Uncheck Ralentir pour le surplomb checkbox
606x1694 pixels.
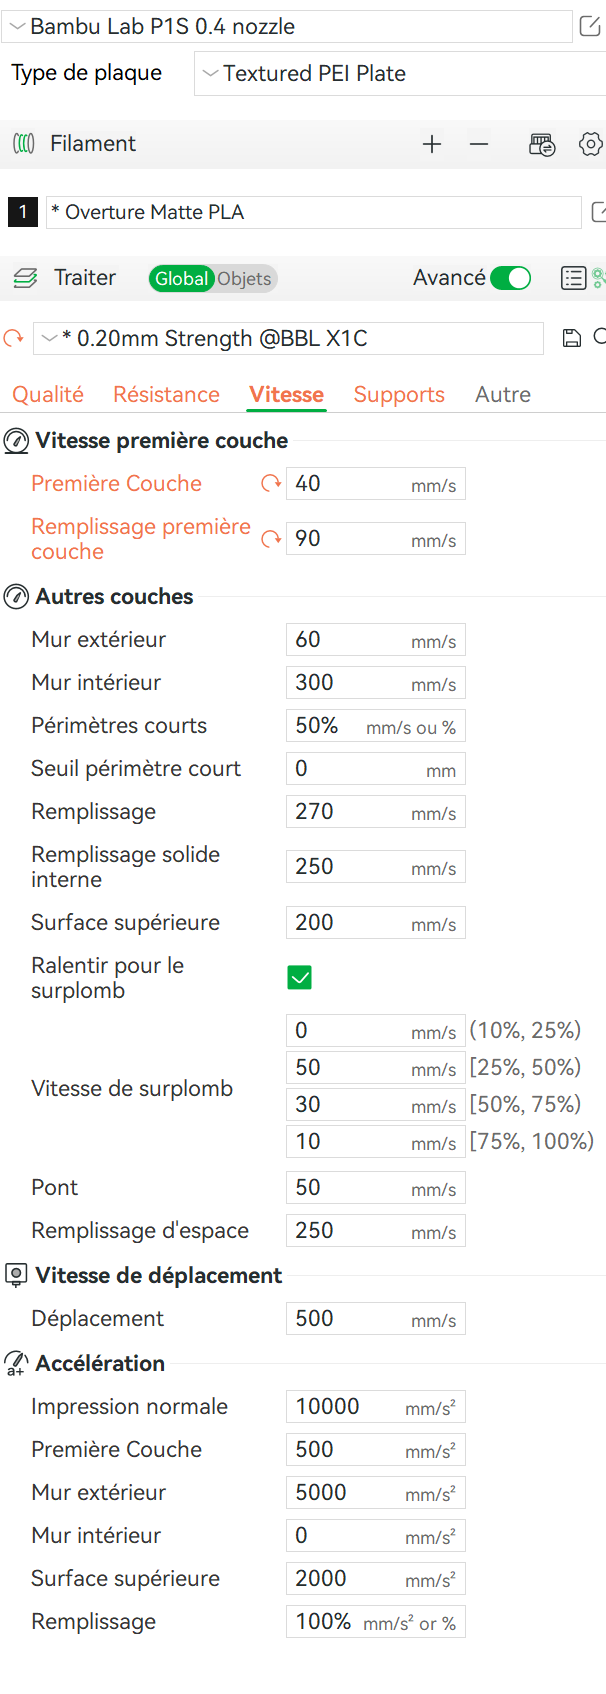[x=299, y=977]
